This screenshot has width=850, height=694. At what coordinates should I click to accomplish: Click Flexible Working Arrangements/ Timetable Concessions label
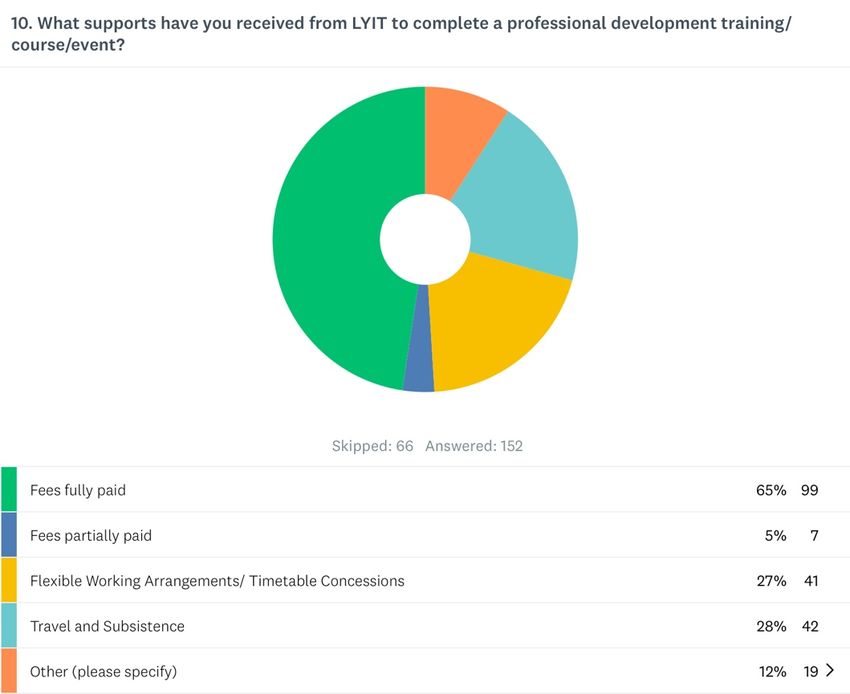217,581
